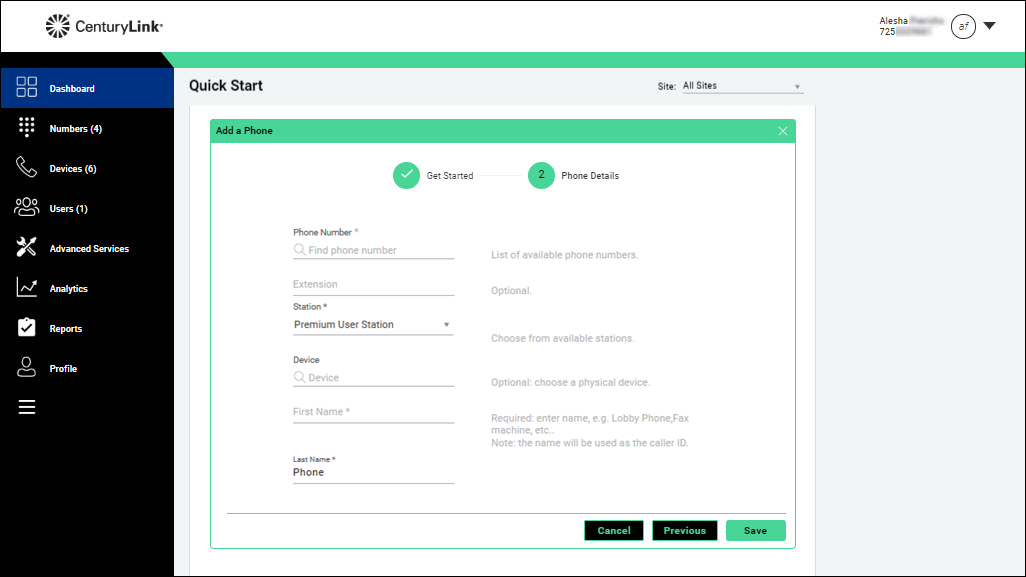Focus the Find phone number field
The width and height of the screenshot is (1026, 577).
[378, 251]
